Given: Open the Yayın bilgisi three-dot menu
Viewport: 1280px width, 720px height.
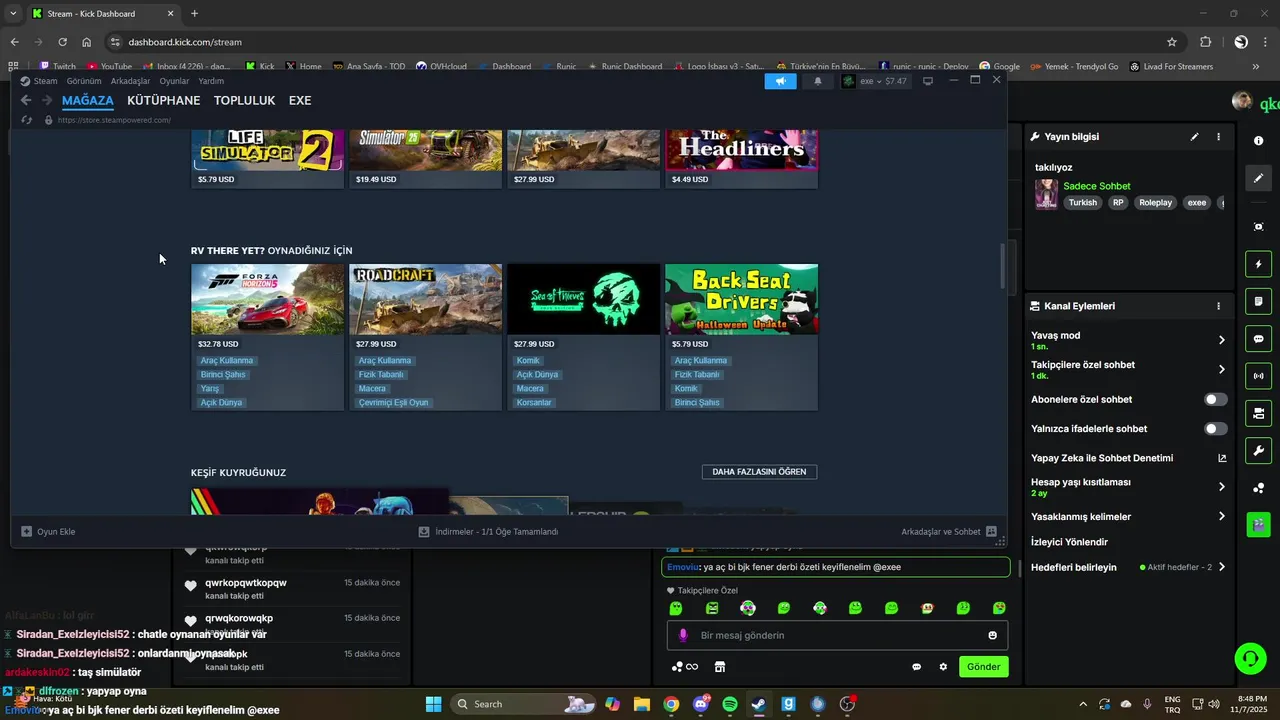Looking at the screenshot, I should 1218,136.
